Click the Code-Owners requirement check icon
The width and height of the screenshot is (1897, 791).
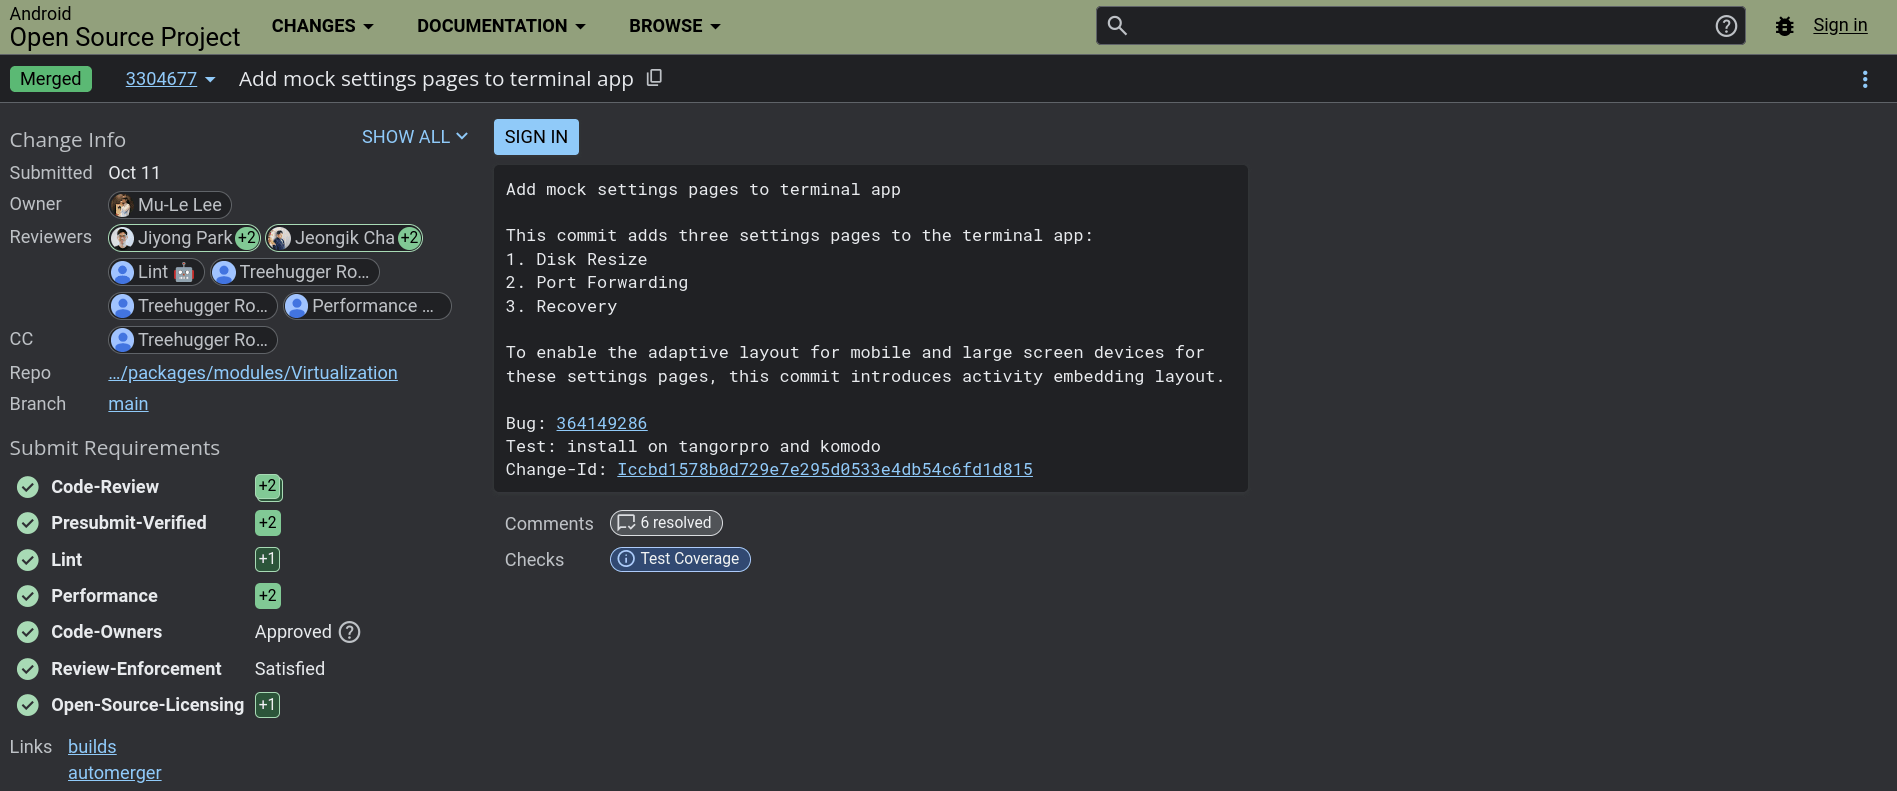[x=28, y=632]
